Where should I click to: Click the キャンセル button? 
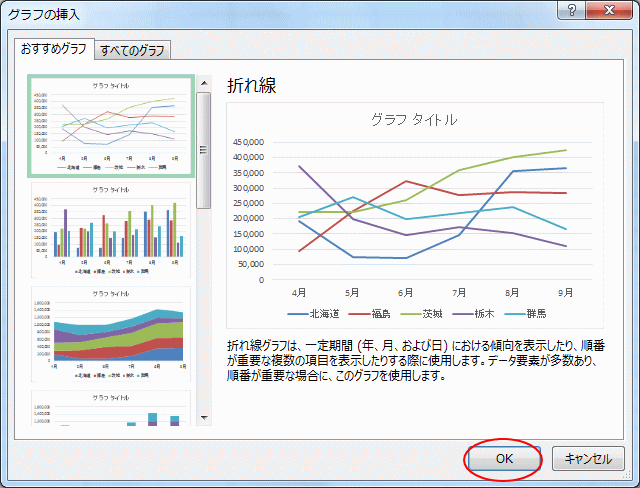click(x=588, y=459)
